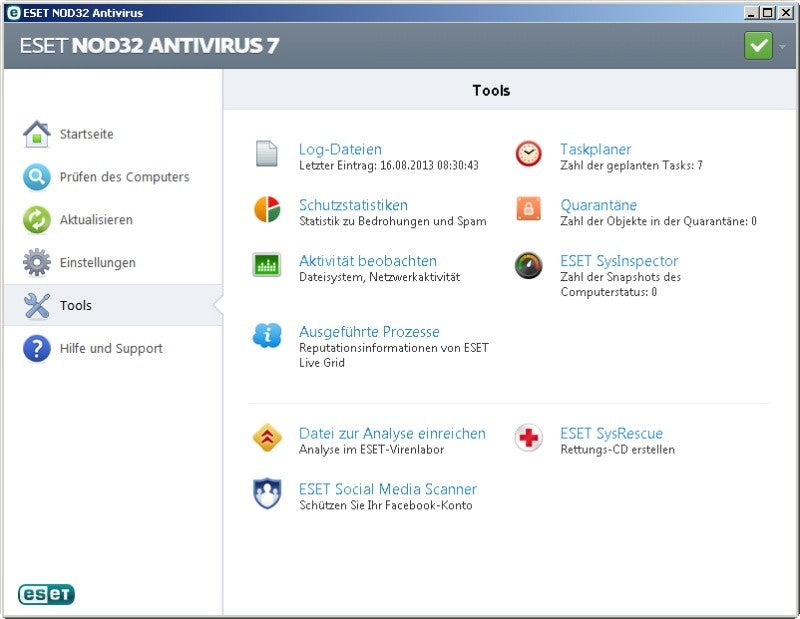Click the Aktivität beobachten green graph icon
Screen dimensions: 800x619
pos(266,264)
